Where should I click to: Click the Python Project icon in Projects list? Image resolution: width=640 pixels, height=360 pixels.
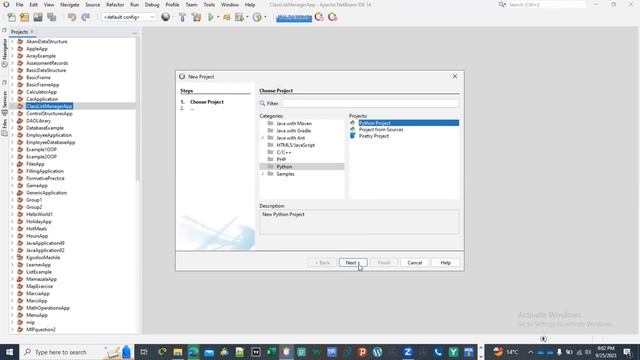tap(353, 123)
